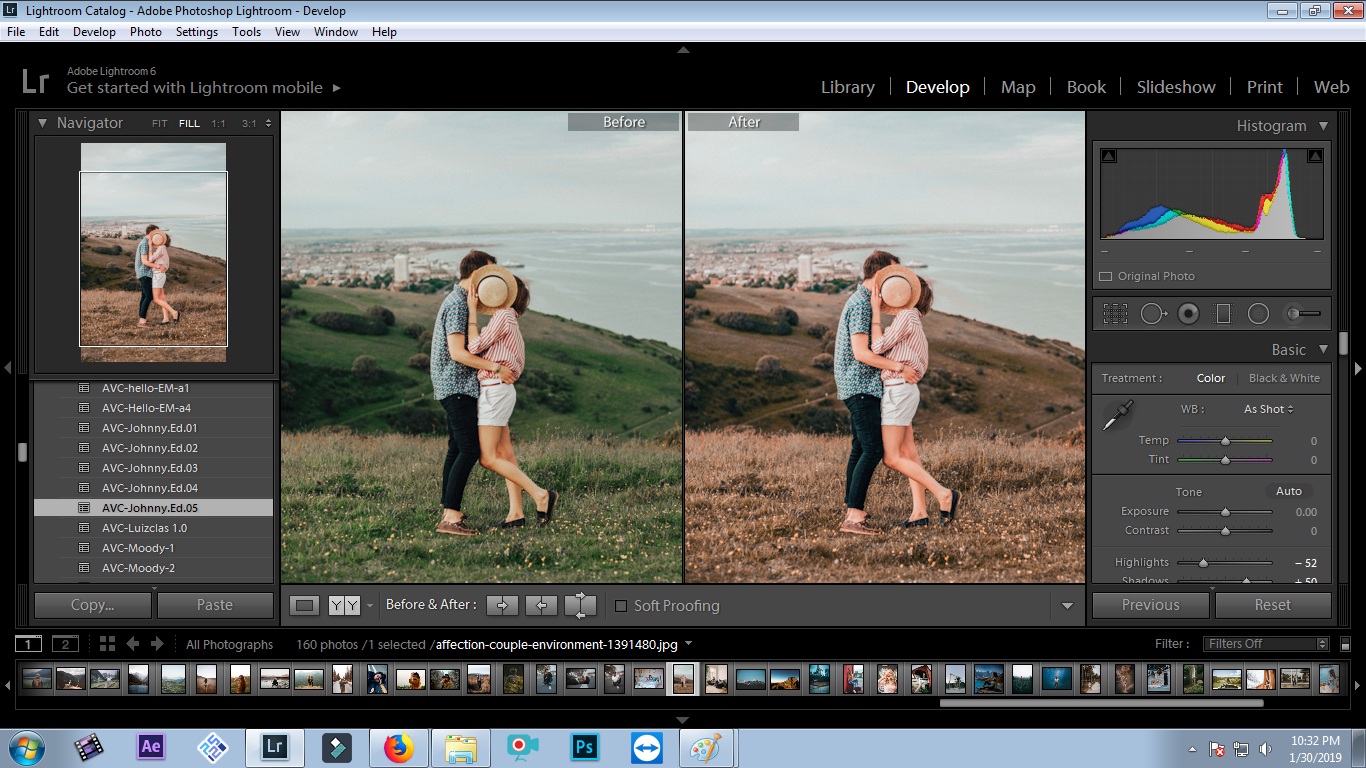The image size is (1366, 768).
Task: Click the Copy... button
Action: click(93, 605)
